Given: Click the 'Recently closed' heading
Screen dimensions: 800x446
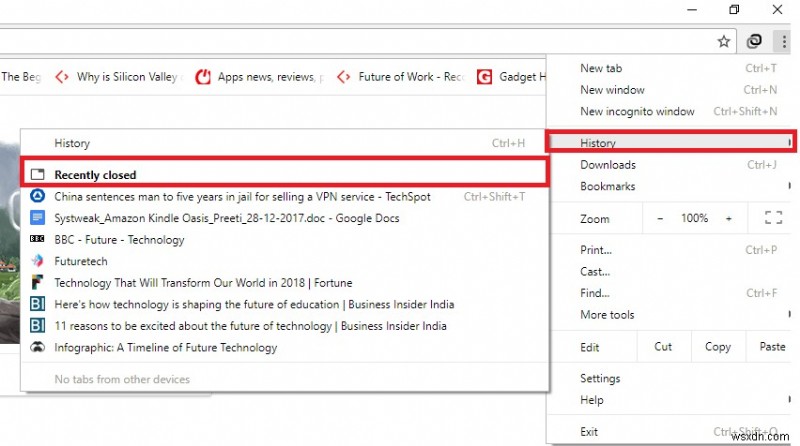Looking at the screenshot, I should pos(95,175).
